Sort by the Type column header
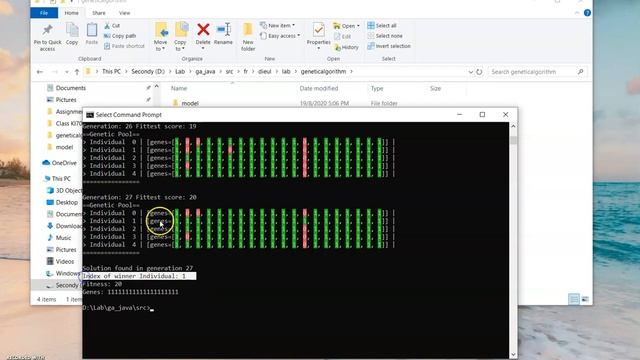The width and height of the screenshot is (640, 360). [377, 88]
